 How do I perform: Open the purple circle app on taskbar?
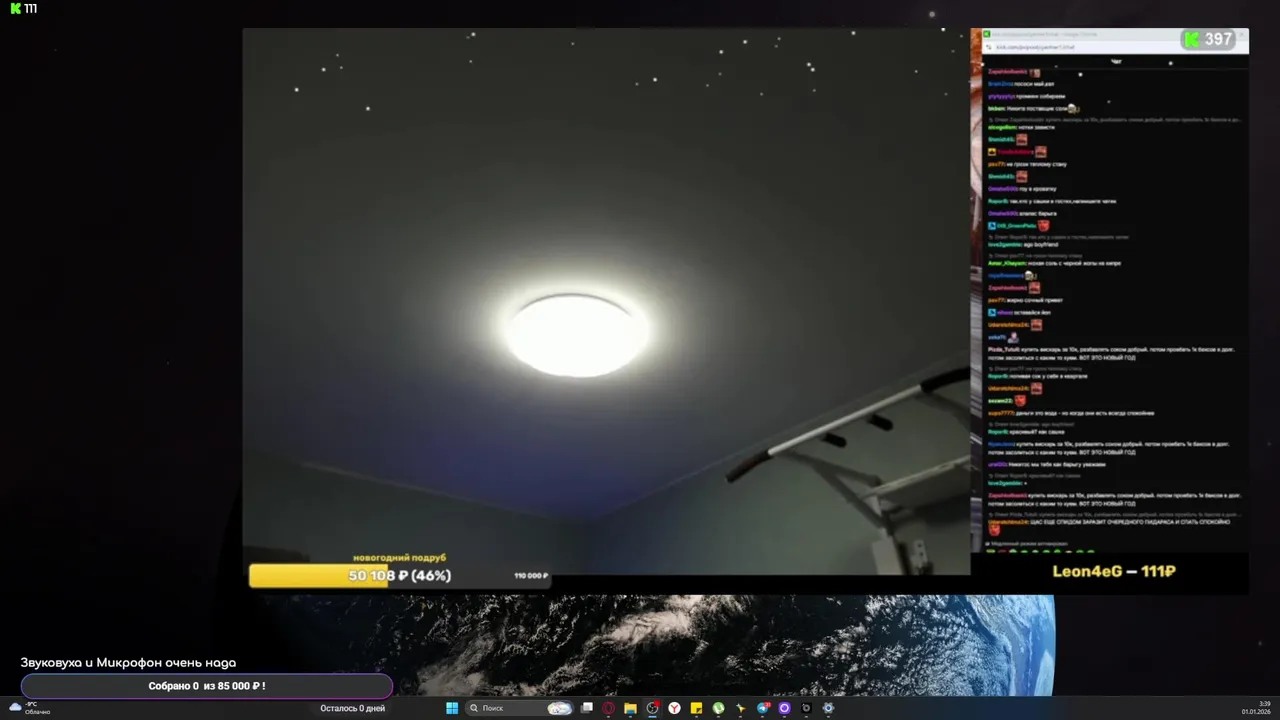pos(784,708)
